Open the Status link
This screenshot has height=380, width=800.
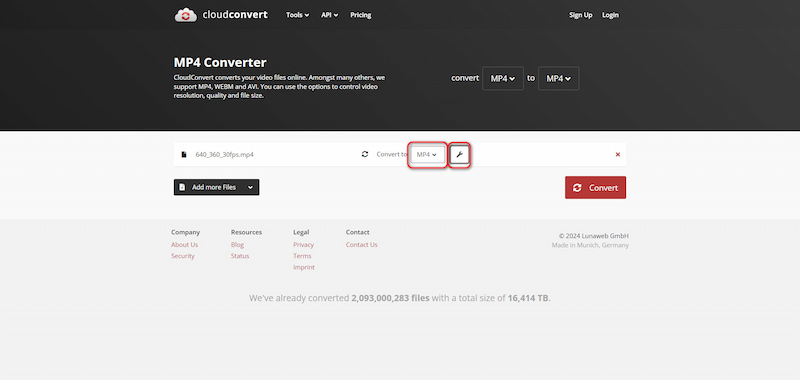[x=240, y=256]
